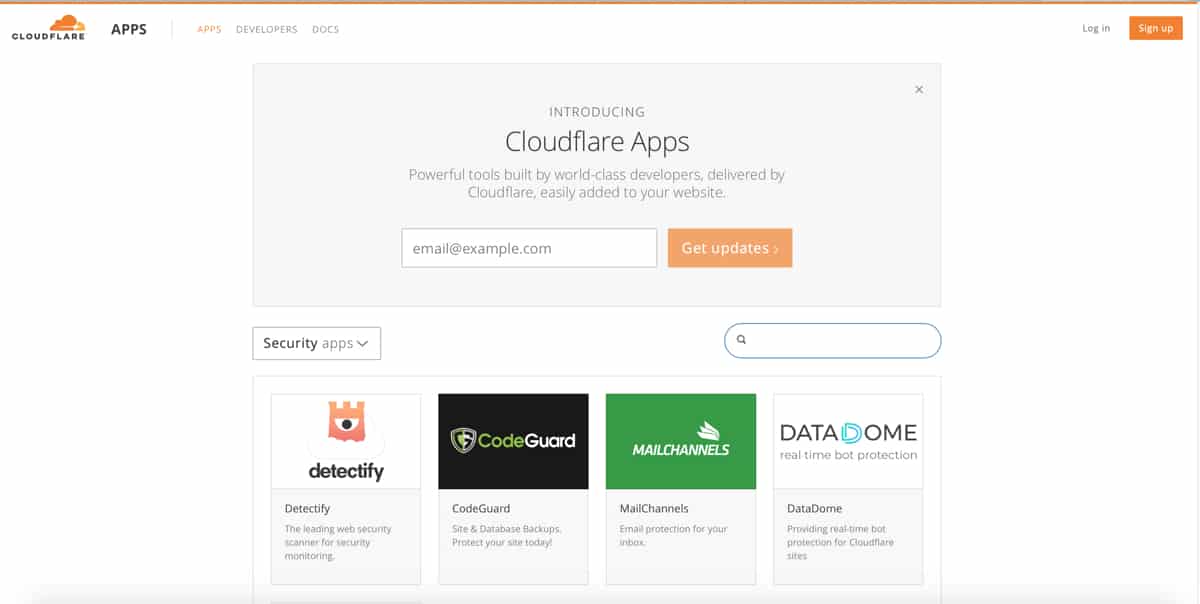Viewport: 1200px width, 604px height.
Task: Click the Cloudflare cloud logo
Action: coord(48,25)
